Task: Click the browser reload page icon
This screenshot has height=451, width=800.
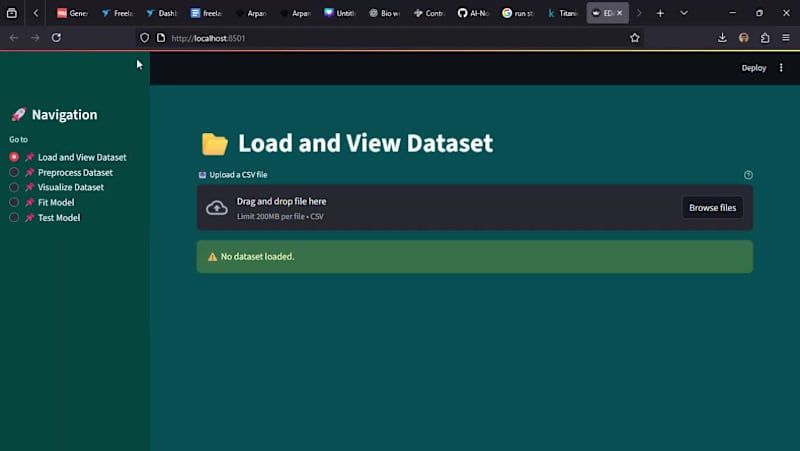Action: pos(56,38)
